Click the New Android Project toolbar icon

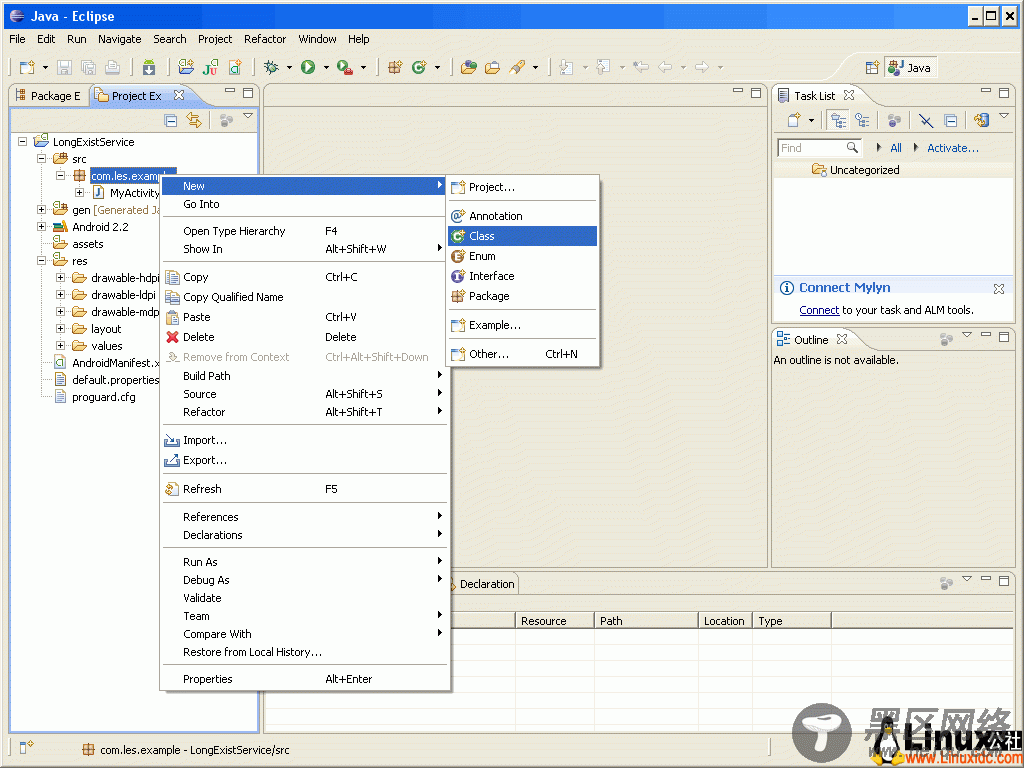[186, 67]
